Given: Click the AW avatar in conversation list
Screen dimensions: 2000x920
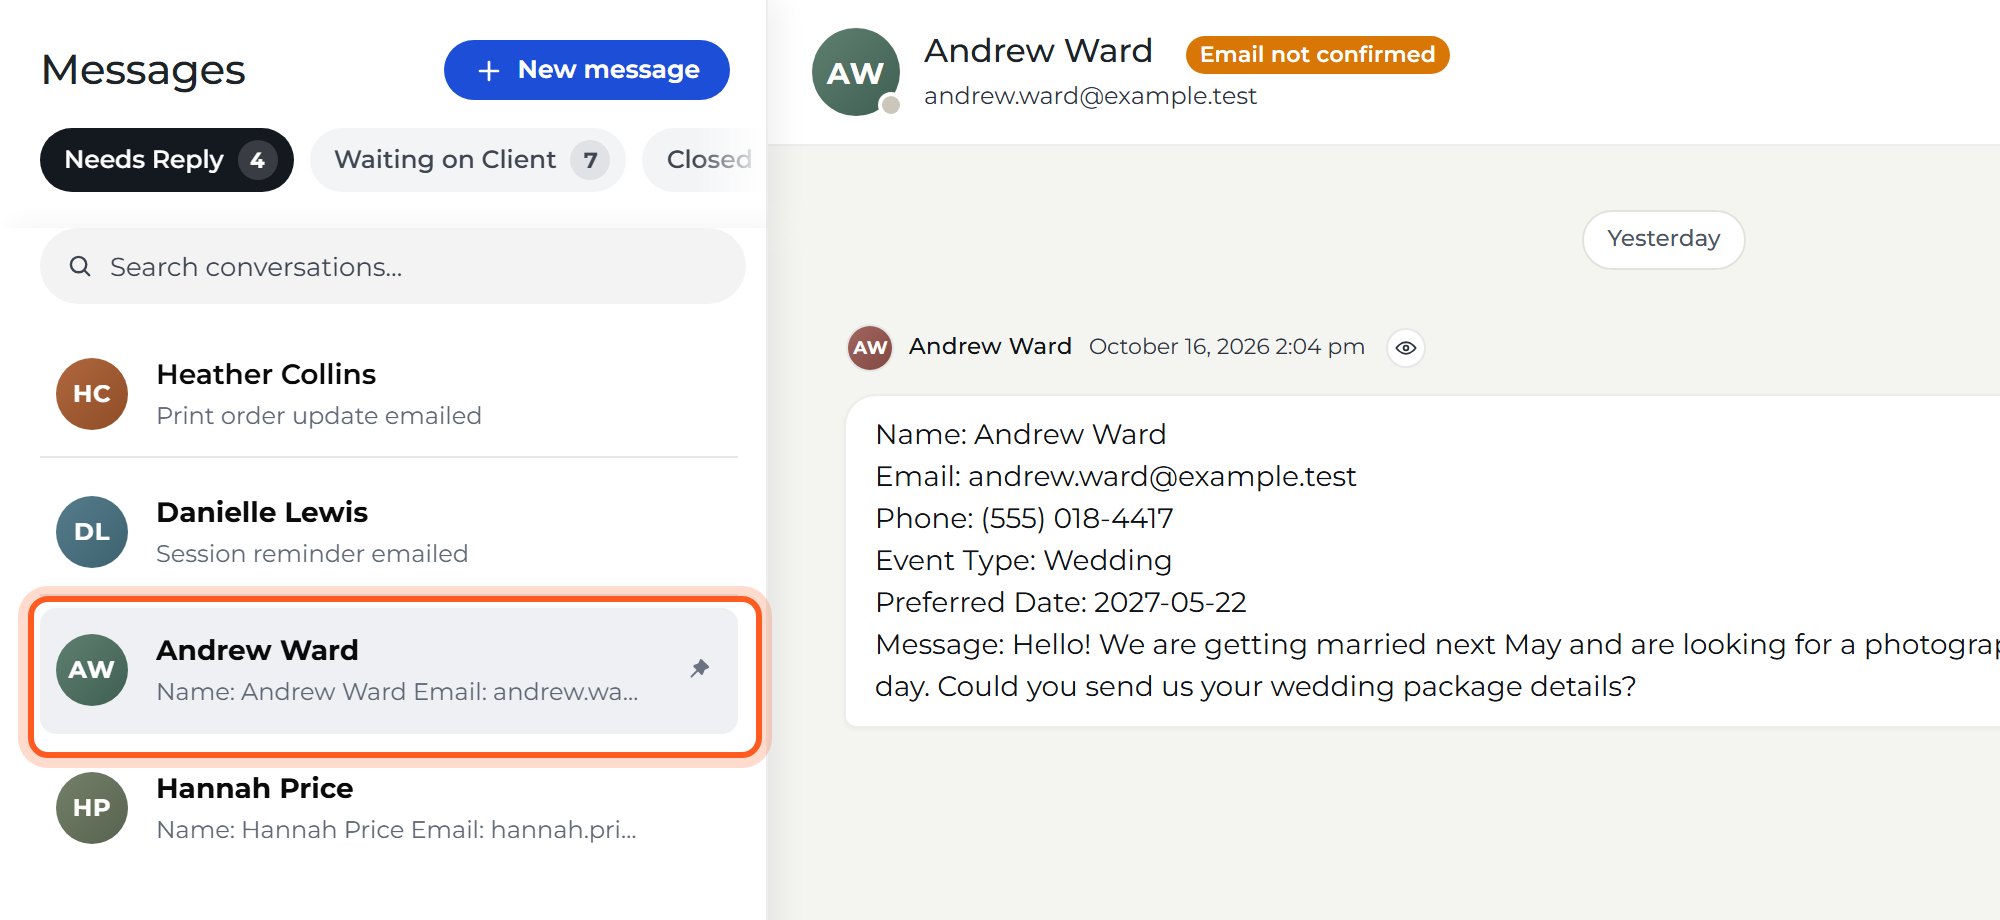Looking at the screenshot, I should click(92, 670).
